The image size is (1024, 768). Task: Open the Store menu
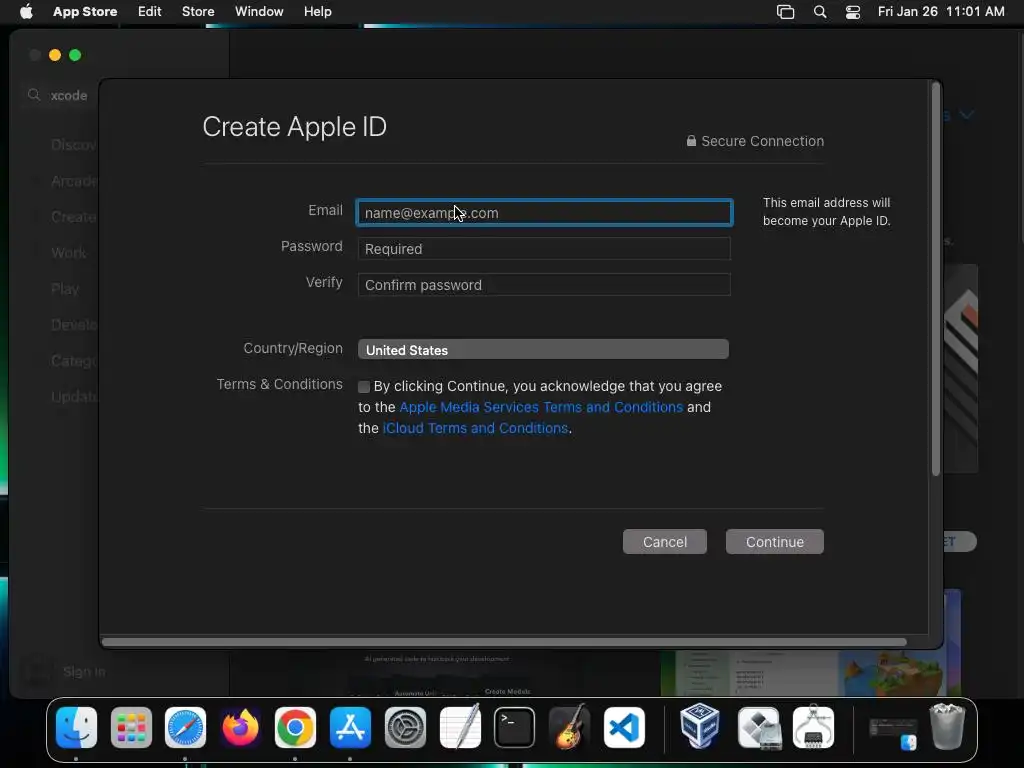click(x=198, y=12)
